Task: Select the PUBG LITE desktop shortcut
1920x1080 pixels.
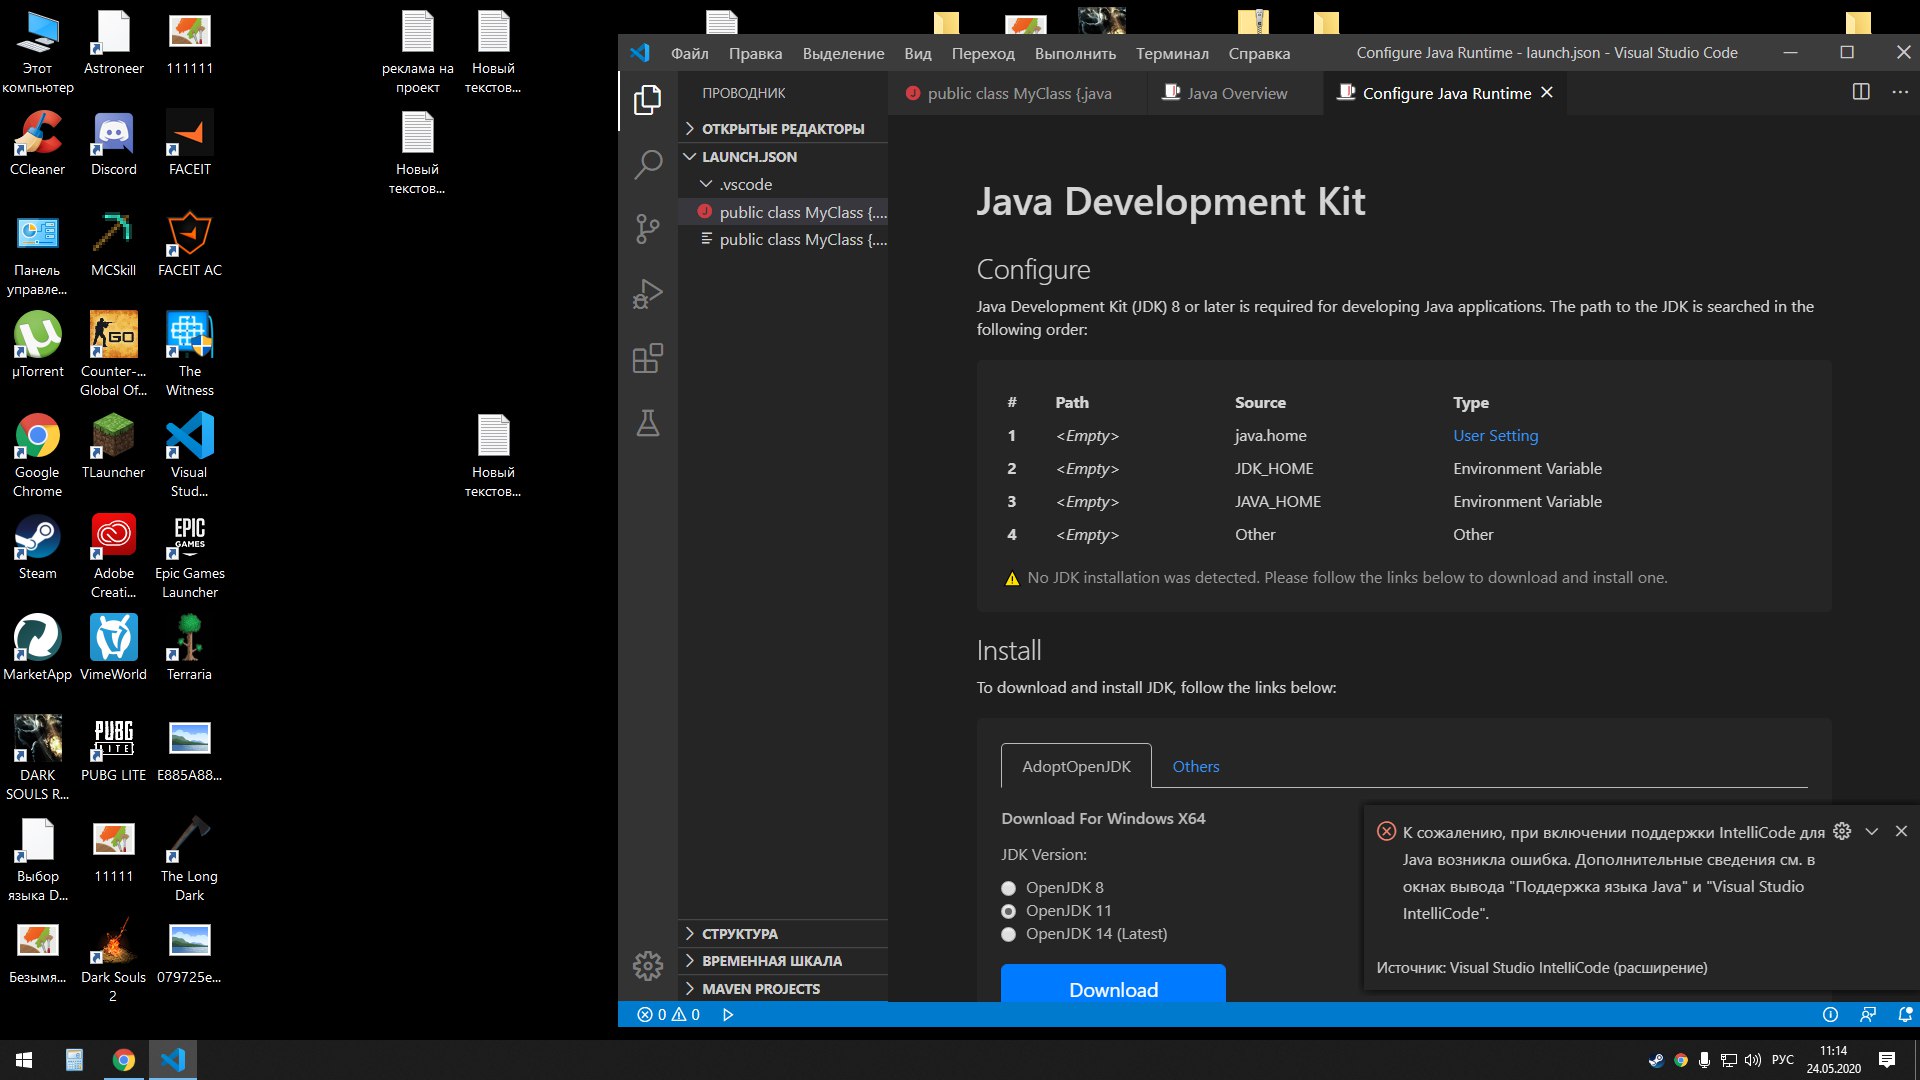Action: 113,749
